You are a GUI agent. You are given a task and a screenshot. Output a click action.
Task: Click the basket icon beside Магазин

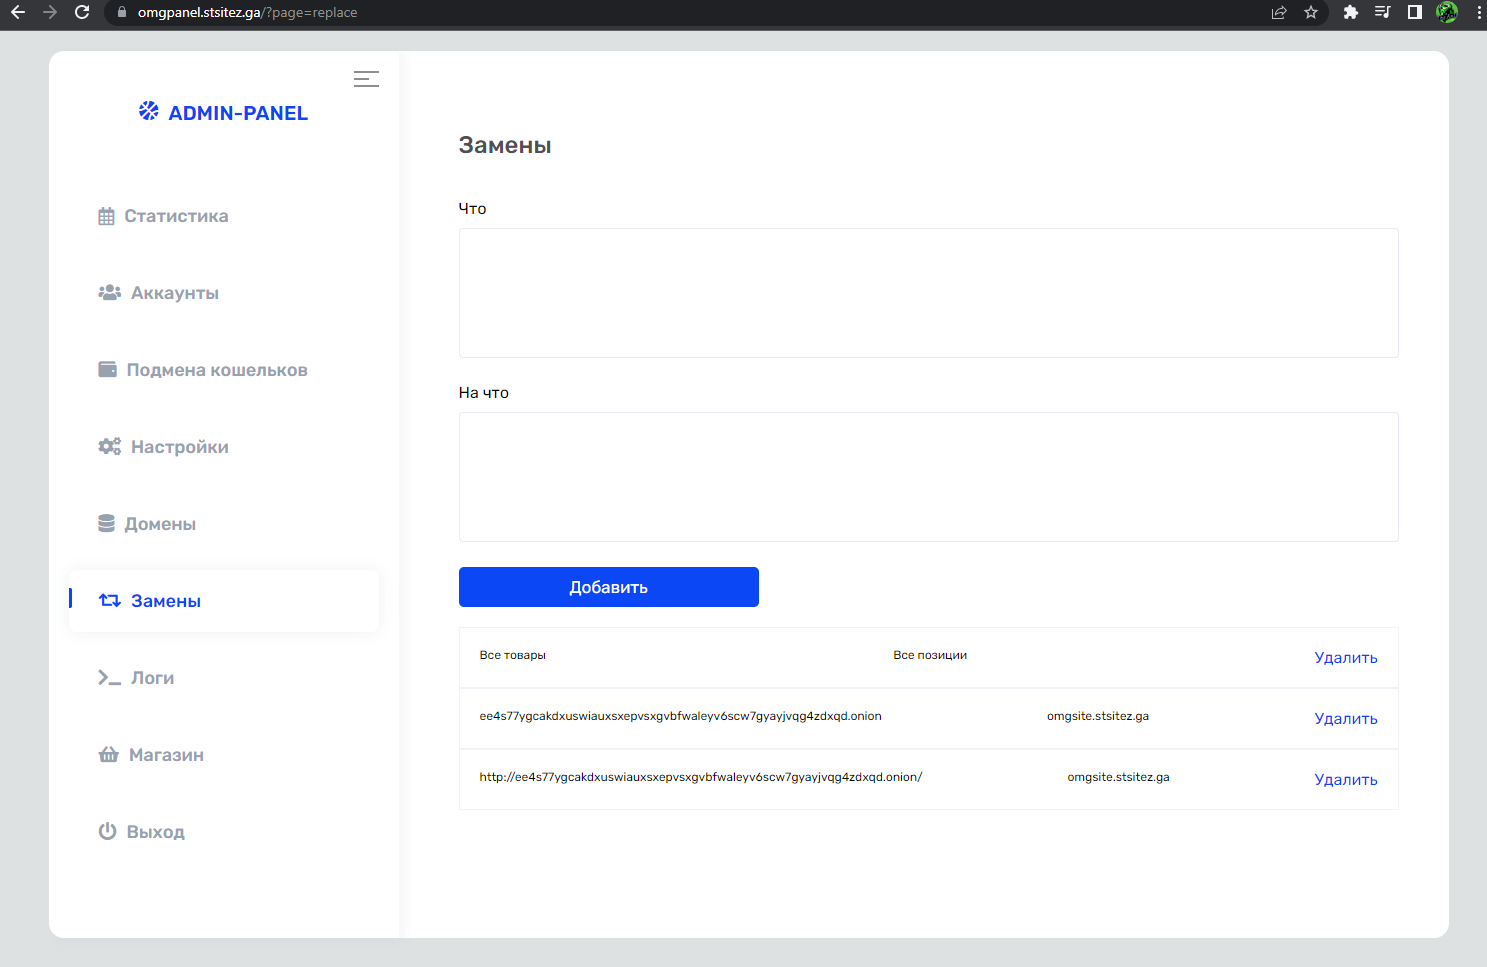tap(108, 755)
